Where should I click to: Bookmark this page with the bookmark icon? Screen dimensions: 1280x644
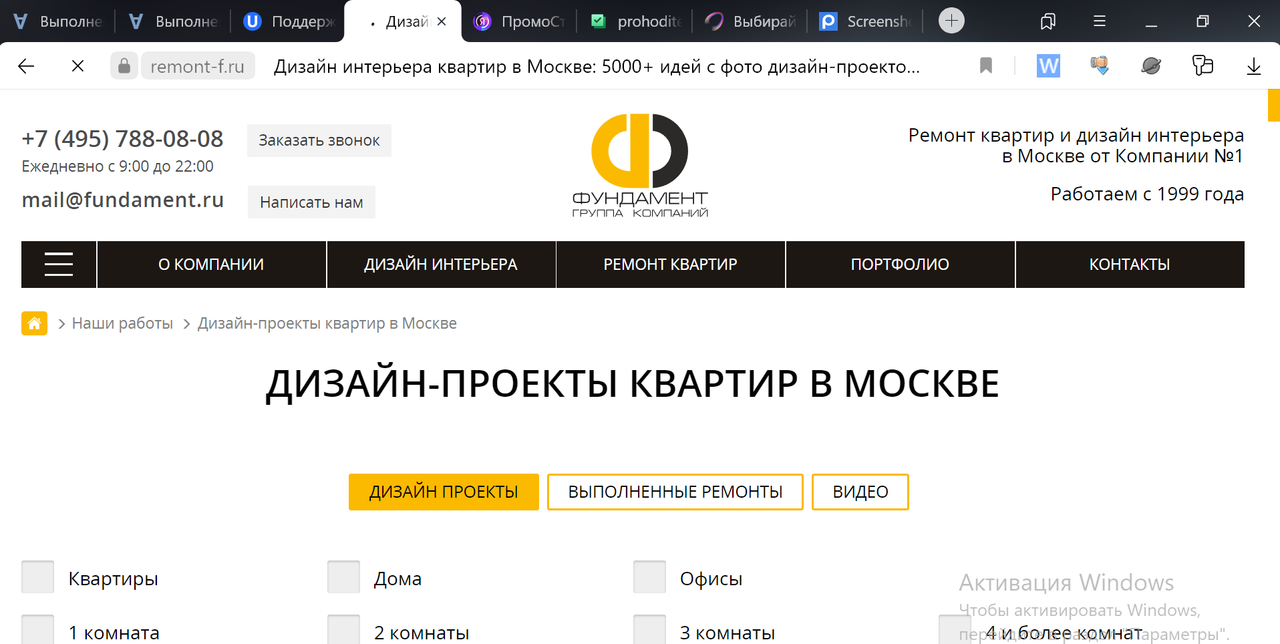[986, 66]
